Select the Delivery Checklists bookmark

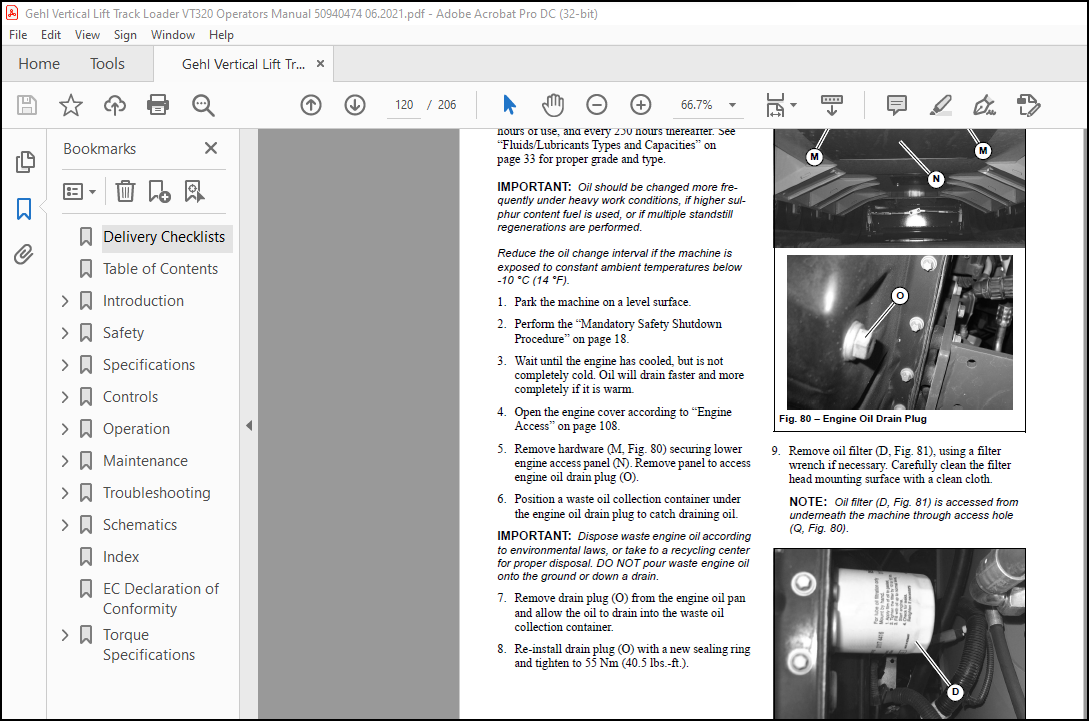(164, 237)
